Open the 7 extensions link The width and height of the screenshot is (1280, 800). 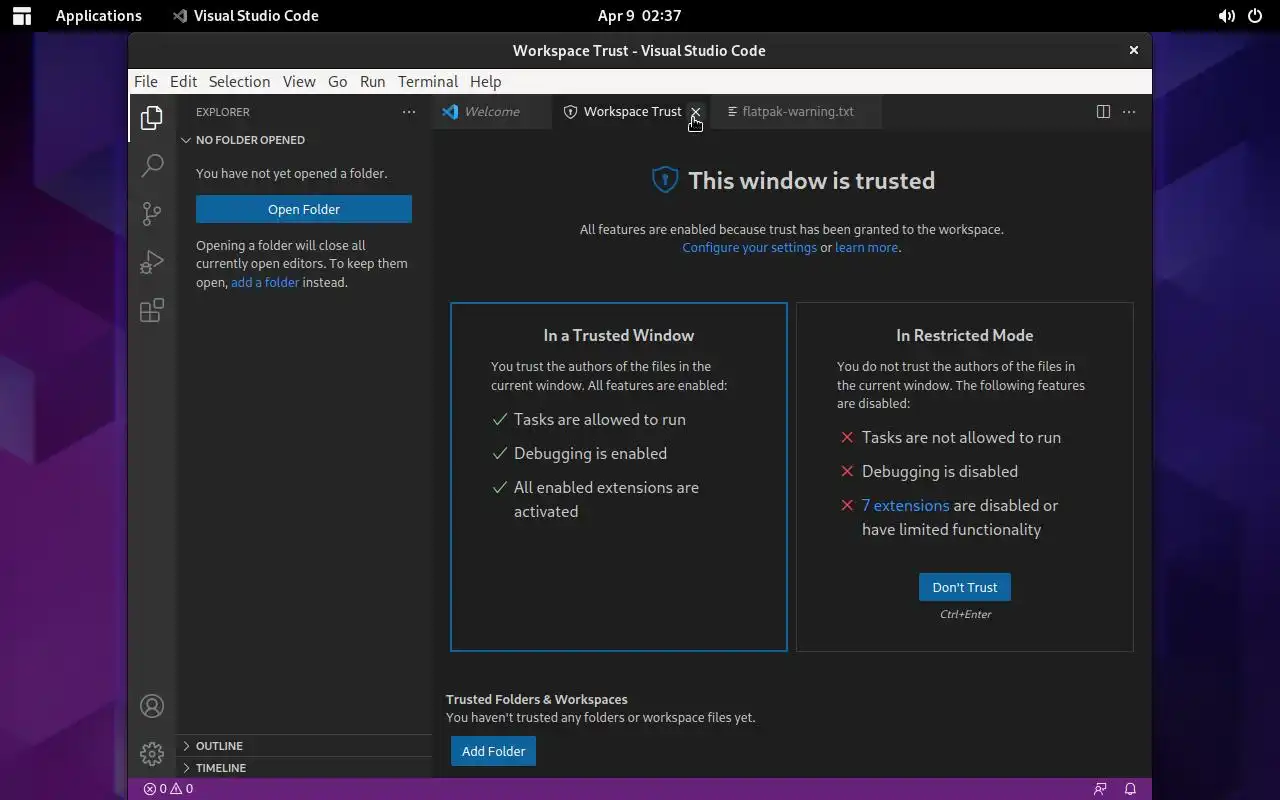pyautogui.click(x=905, y=506)
